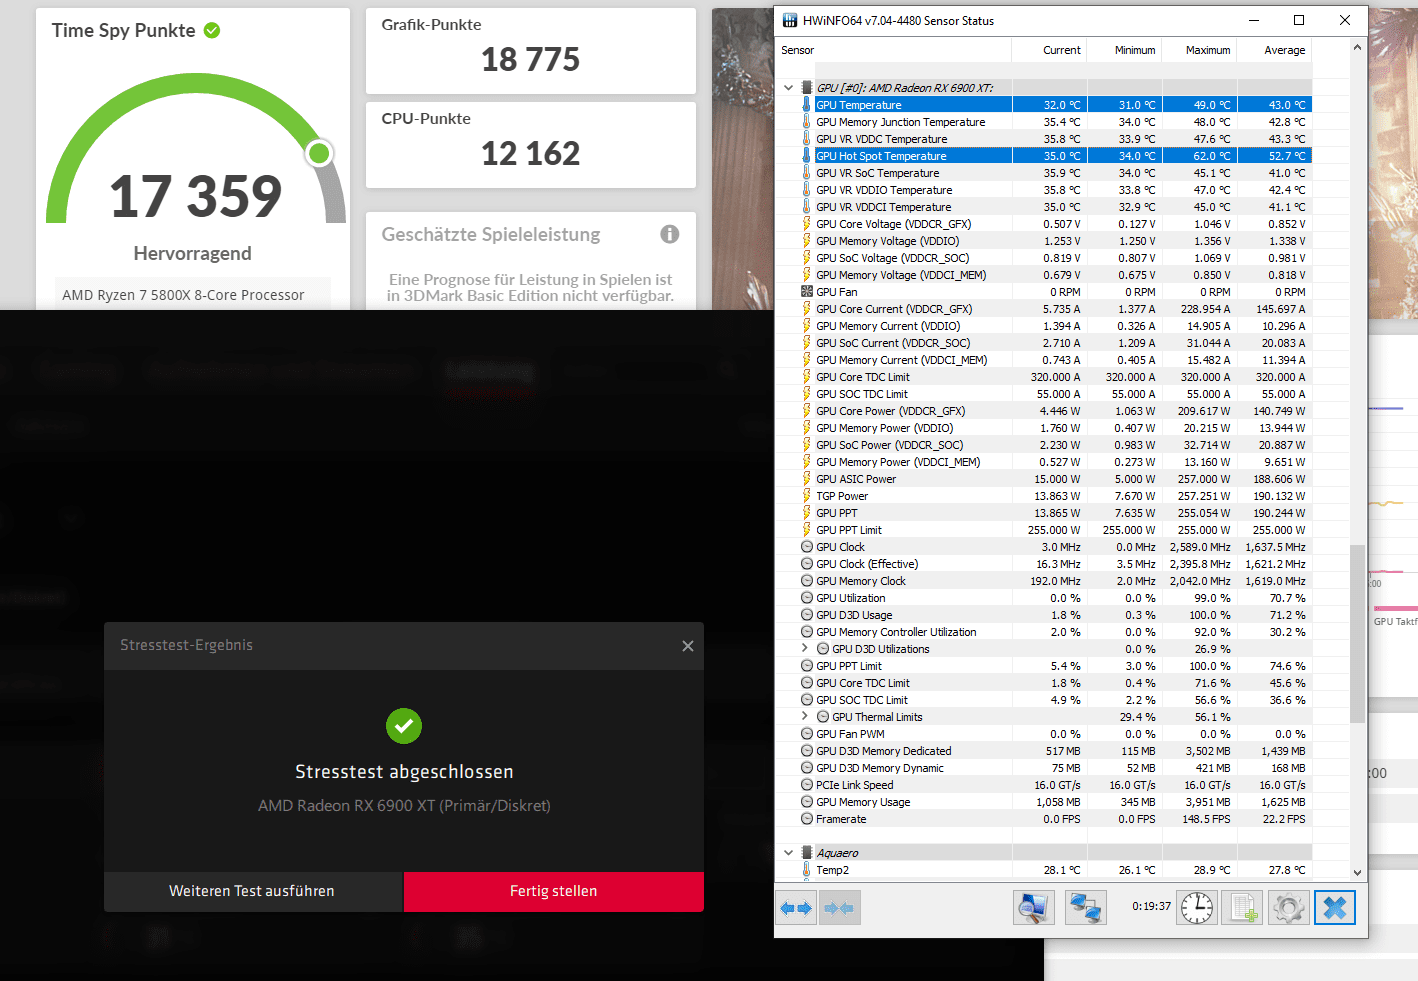Viewport: 1418px width, 981px height.
Task: Click the sensor list scrollbar down arrow
Action: [1357, 872]
